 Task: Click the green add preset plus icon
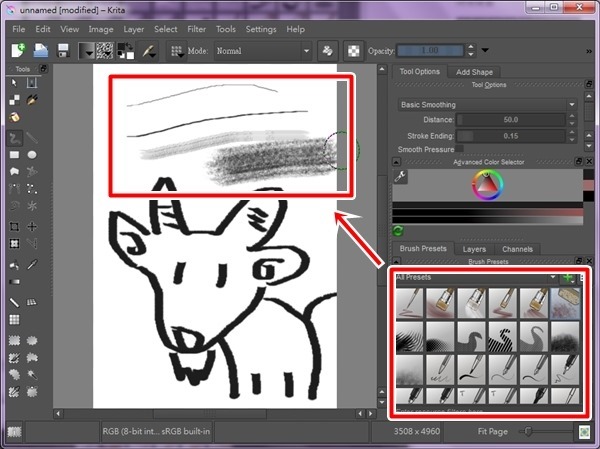coord(568,276)
